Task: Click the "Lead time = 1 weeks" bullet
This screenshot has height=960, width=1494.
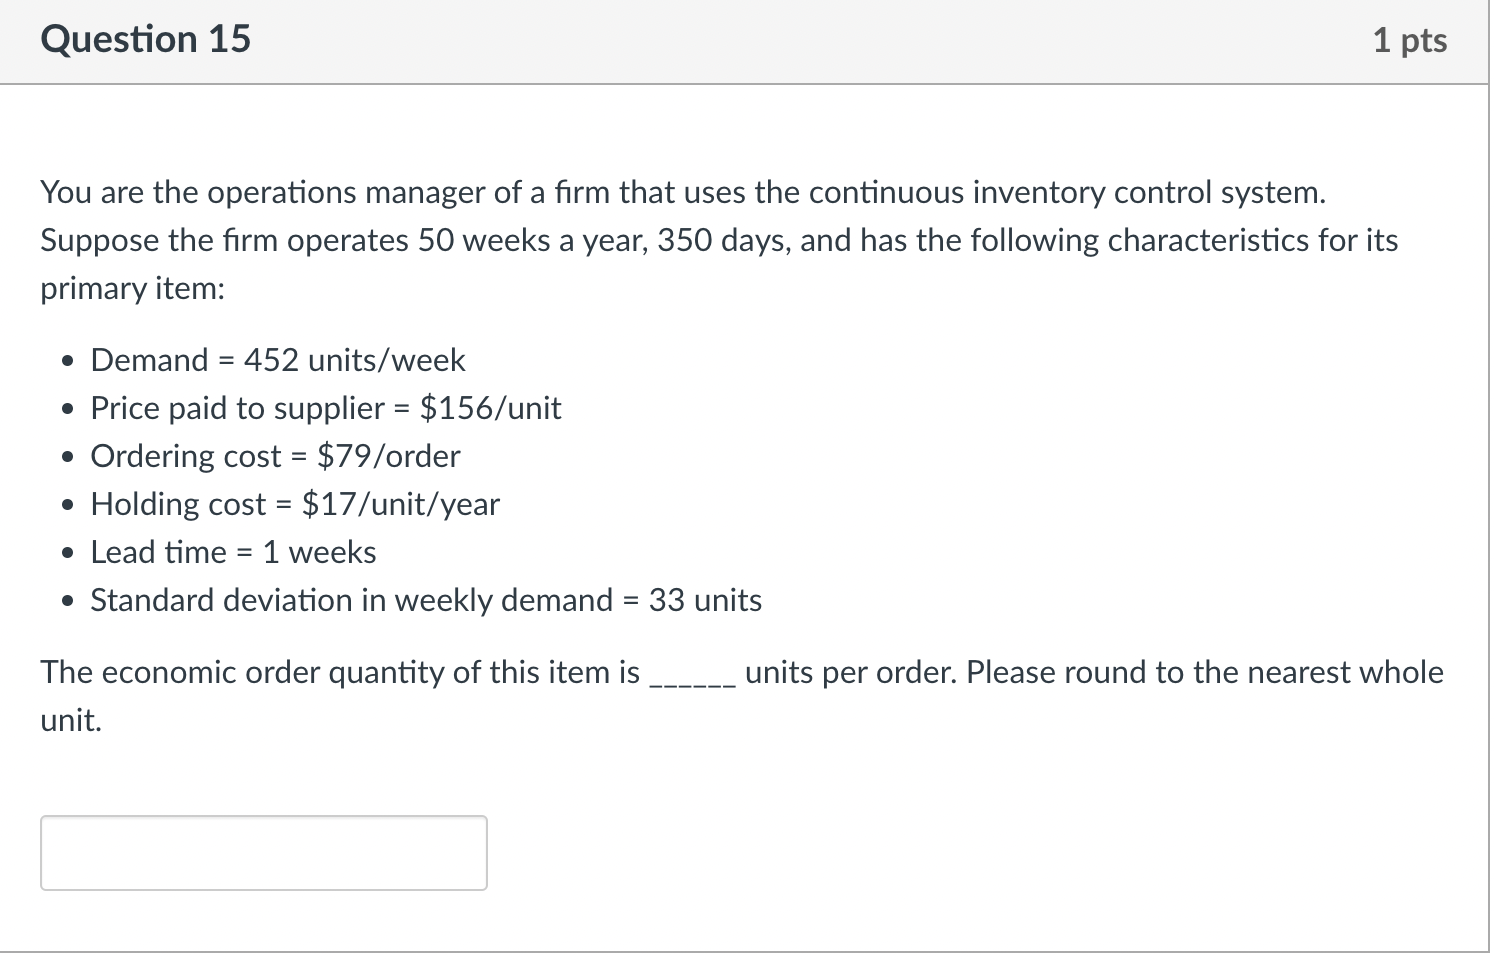Action: point(233,552)
